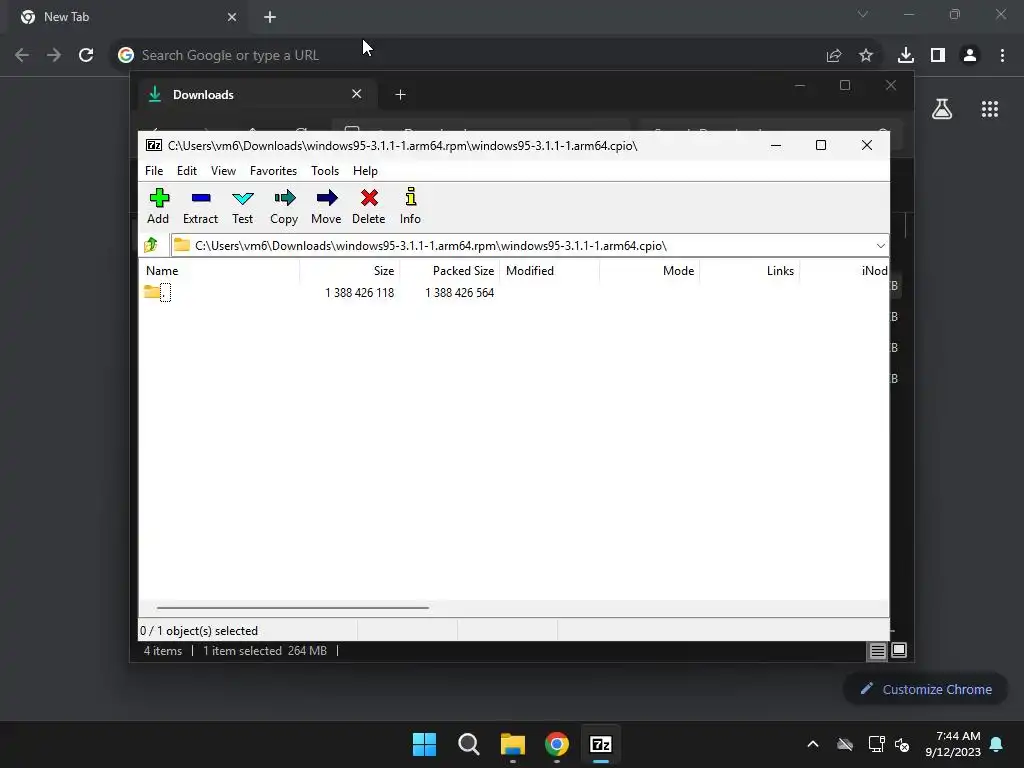Close the Chrome New Tab tab

click(232, 17)
